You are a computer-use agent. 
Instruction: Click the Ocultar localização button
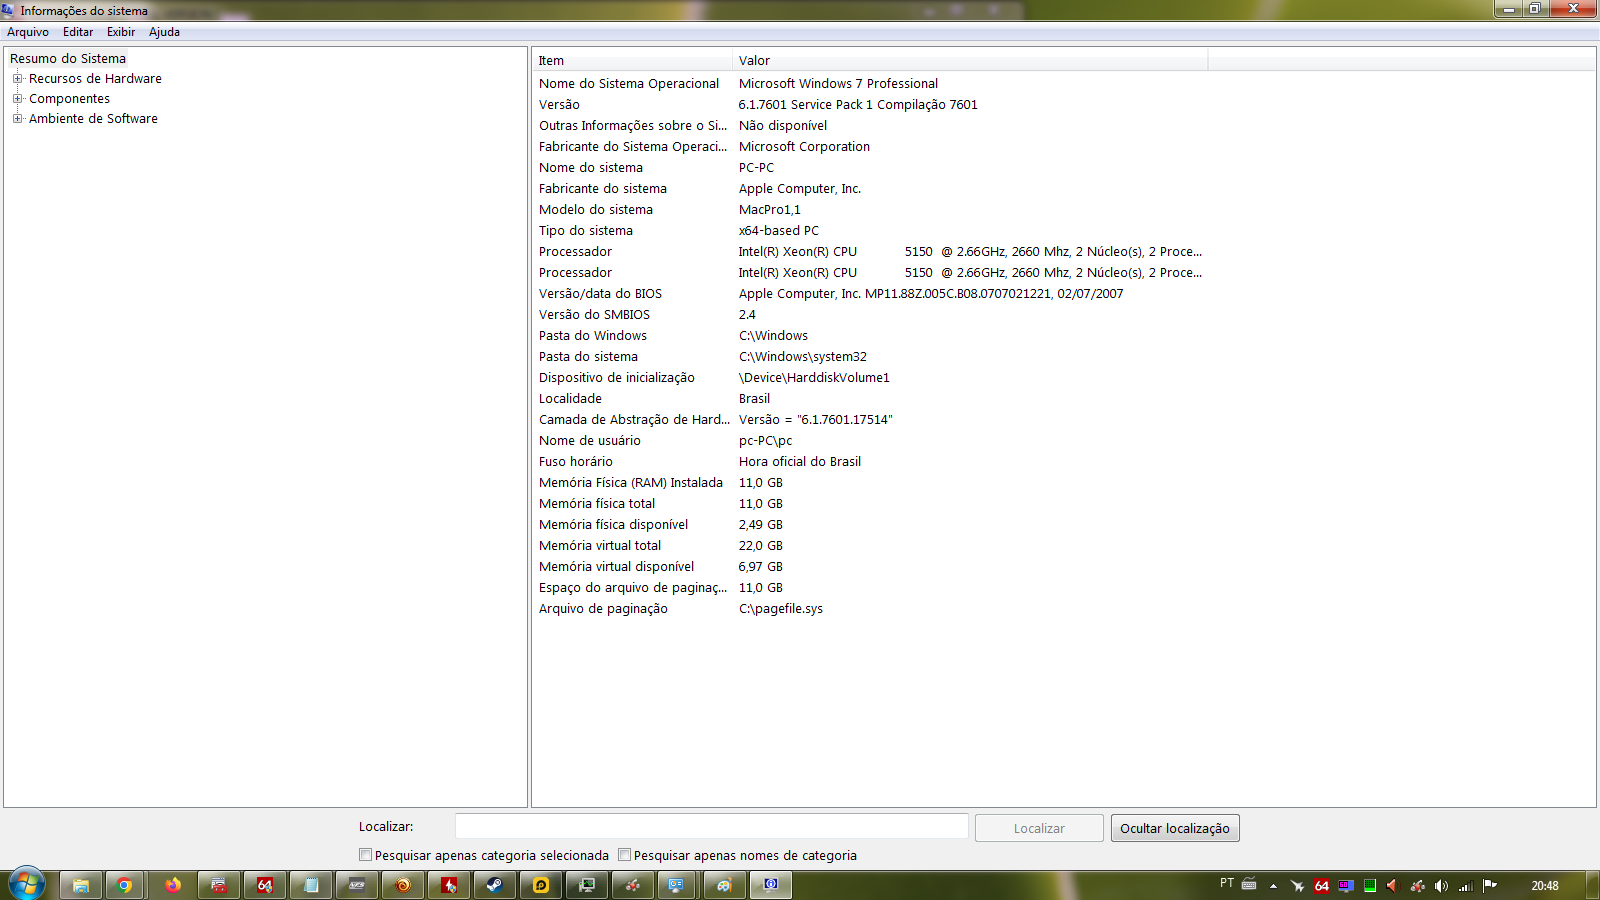pyautogui.click(x=1175, y=828)
